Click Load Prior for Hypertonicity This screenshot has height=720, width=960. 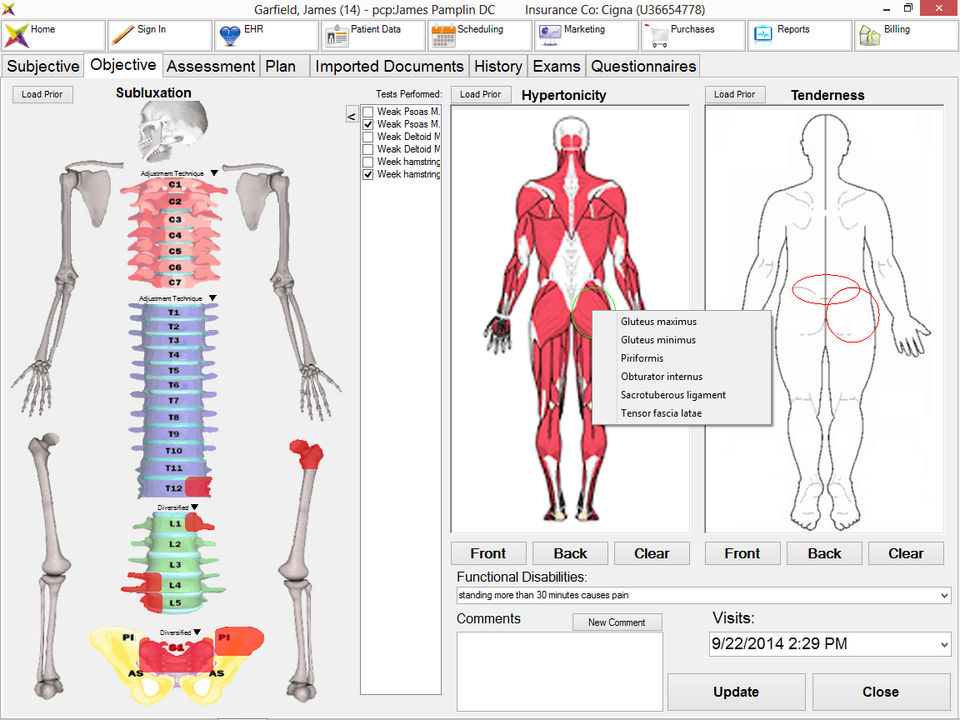click(x=481, y=94)
